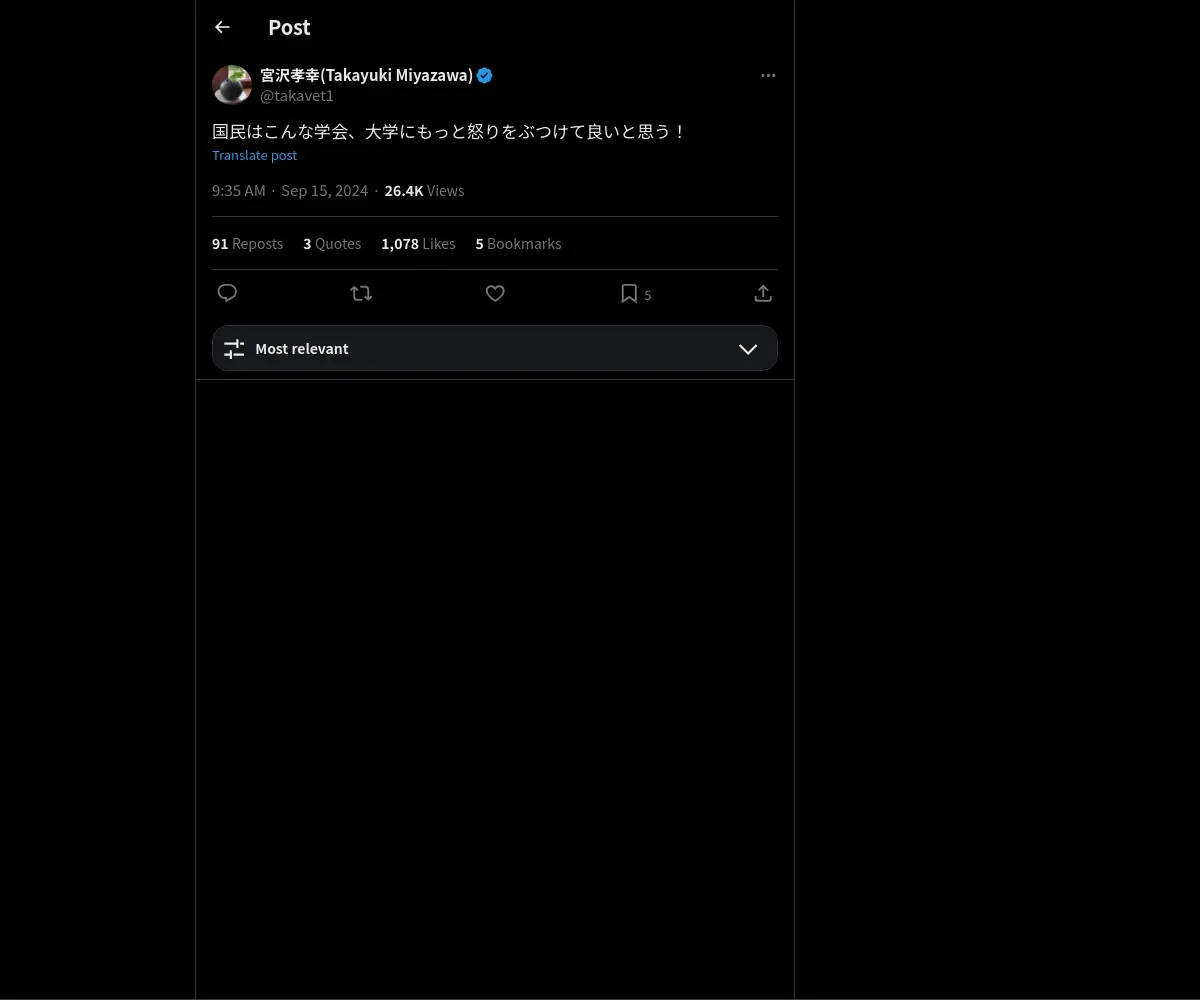Click the blue verified badge
The width and height of the screenshot is (1200, 1000).
485,75
